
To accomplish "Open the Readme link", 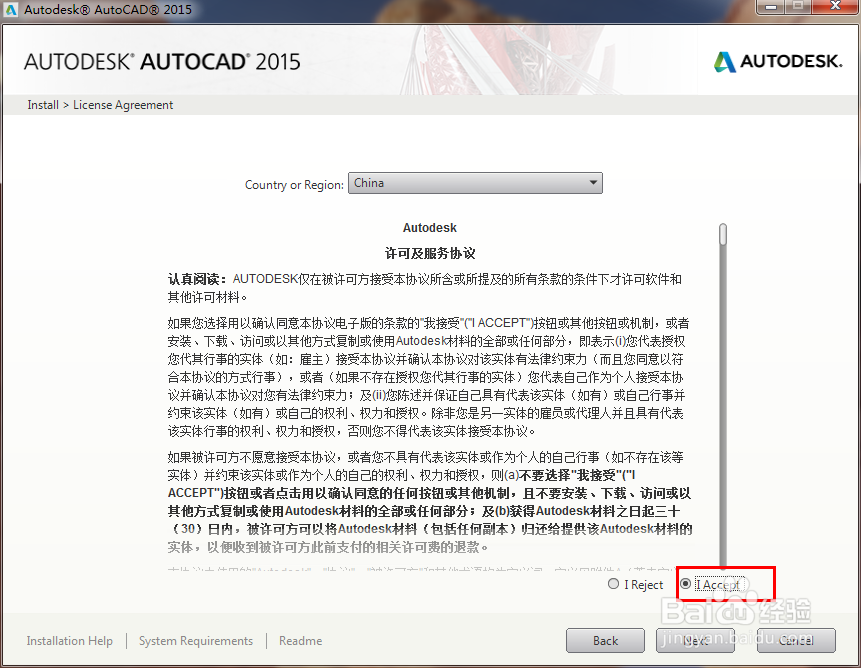I will (x=300, y=641).
